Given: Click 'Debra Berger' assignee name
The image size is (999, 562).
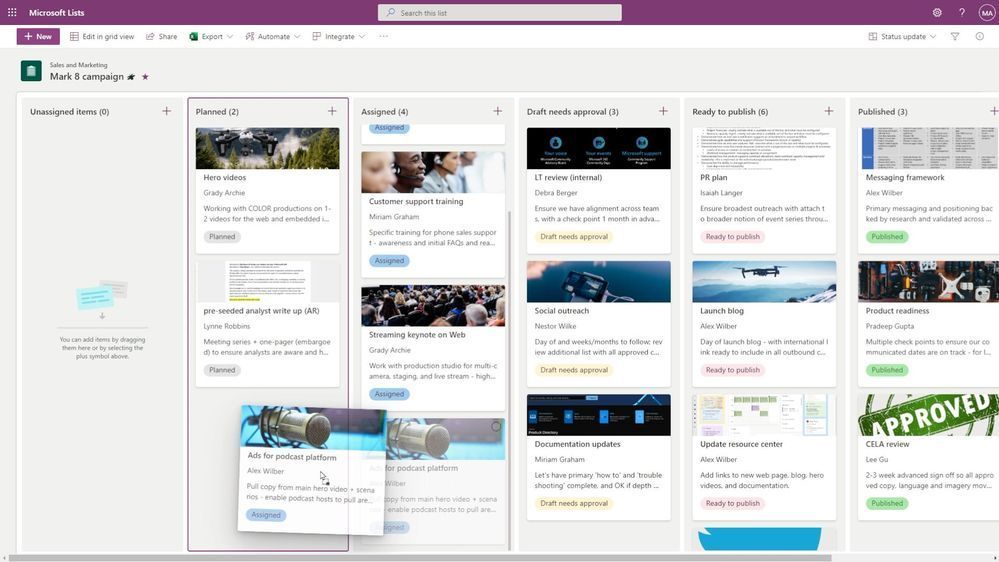Looking at the screenshot, I should pos(556,193).
